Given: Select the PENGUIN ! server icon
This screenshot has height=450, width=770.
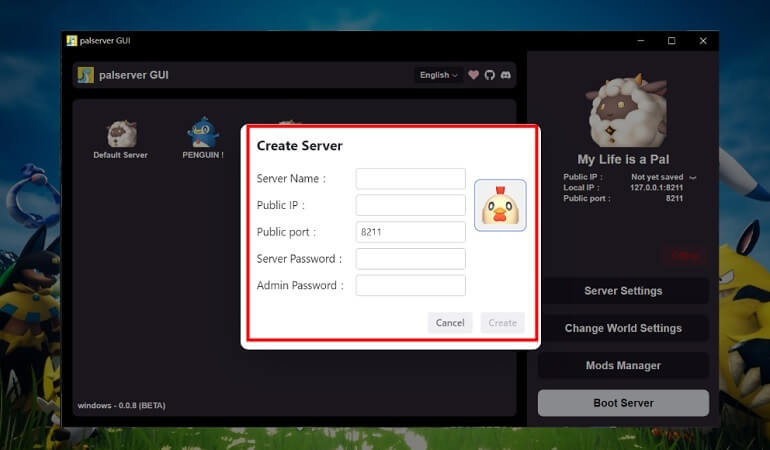Looking at the screenshot, I should pyautogui.click(x=203, y=133).
